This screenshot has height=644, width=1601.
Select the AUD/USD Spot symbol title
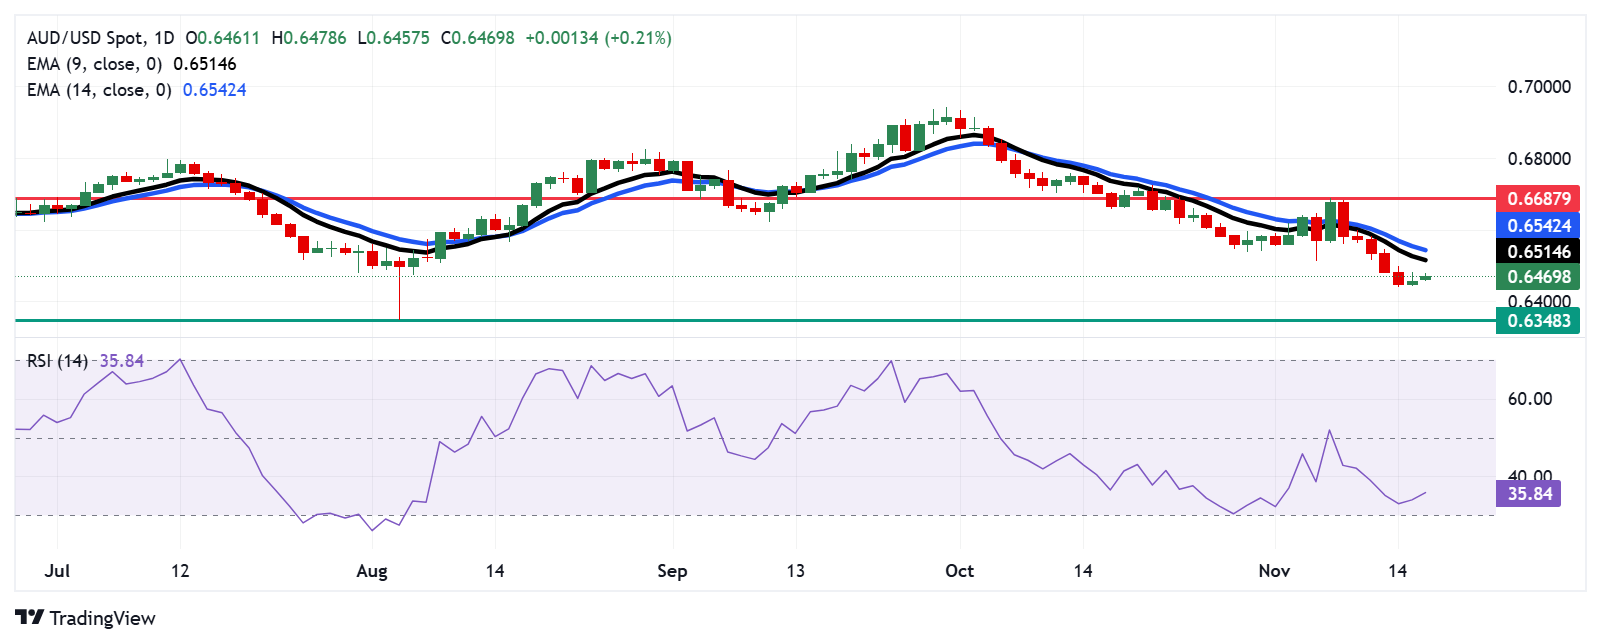[x=100, y=38]
